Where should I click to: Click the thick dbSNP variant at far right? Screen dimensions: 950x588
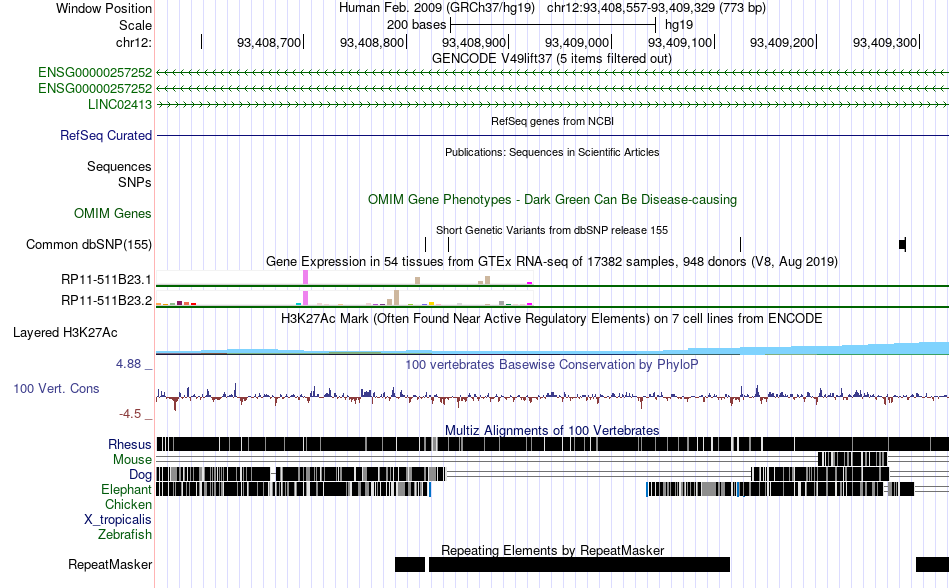tap(902, 245)
